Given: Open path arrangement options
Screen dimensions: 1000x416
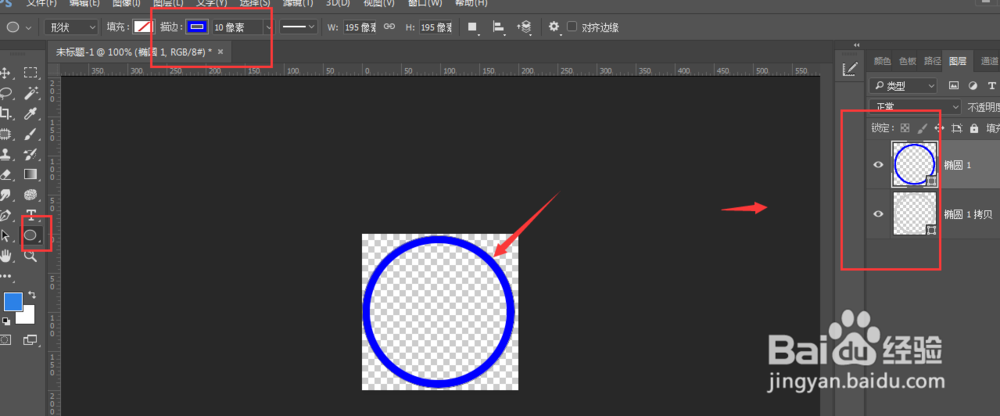Looking at the screenshot, I should pos(524,27).
